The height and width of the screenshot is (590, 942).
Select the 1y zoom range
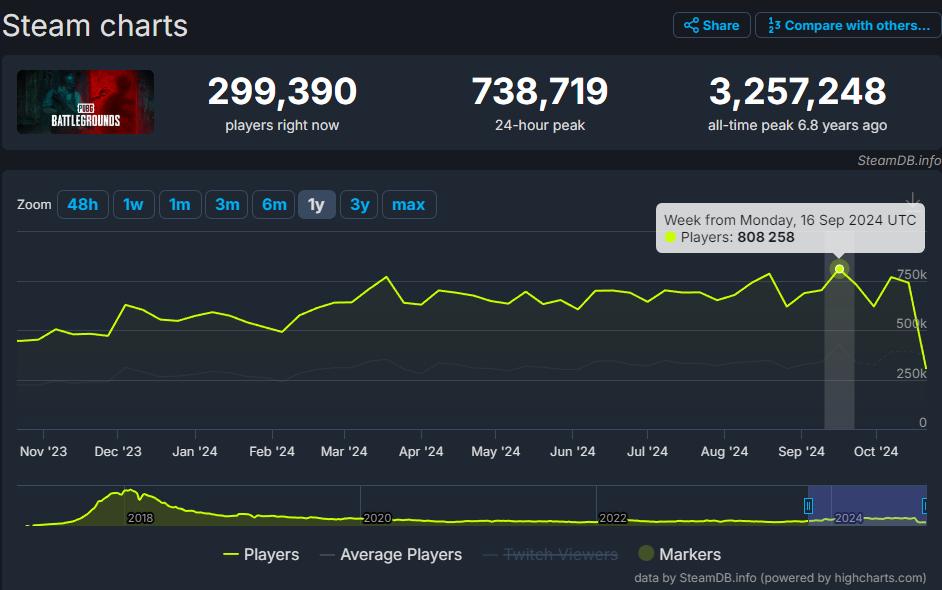(x=317, y=205)
